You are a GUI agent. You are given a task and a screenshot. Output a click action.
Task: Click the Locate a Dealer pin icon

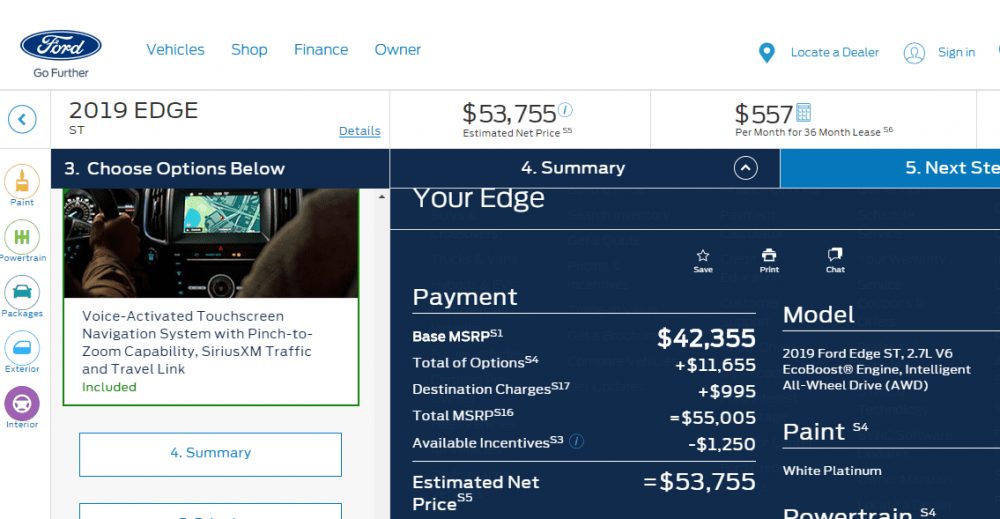pyautogui.click(x=767, y=53)
